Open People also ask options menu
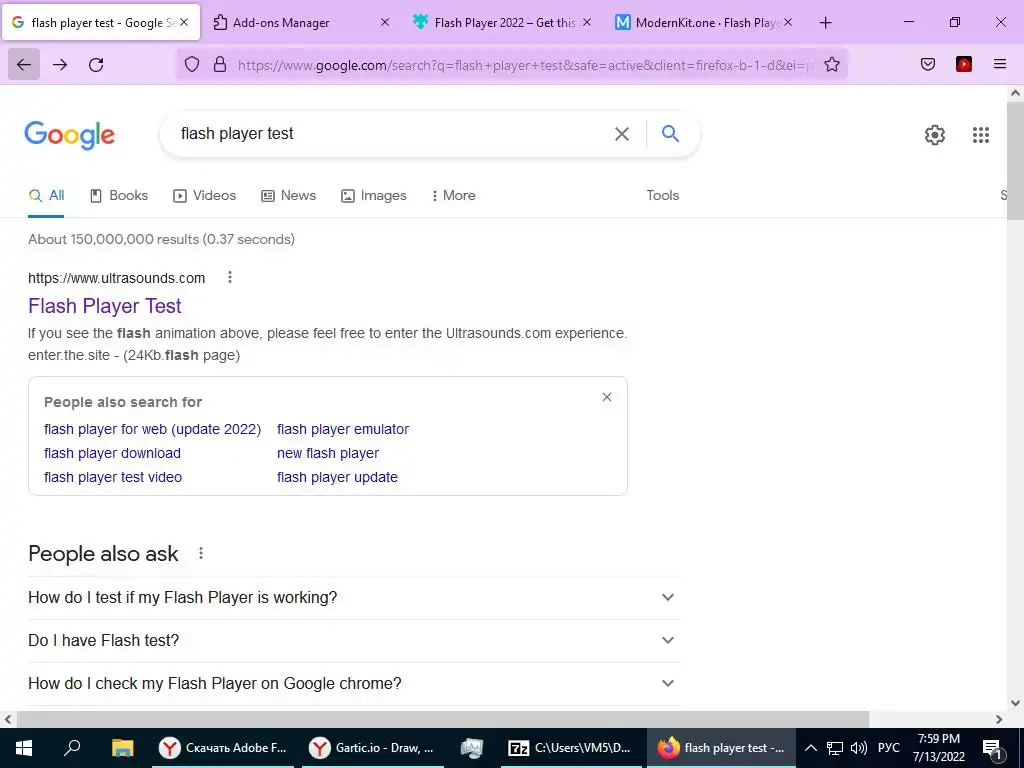This screenshot has height=768, width=1024. (x=201, y=554)
